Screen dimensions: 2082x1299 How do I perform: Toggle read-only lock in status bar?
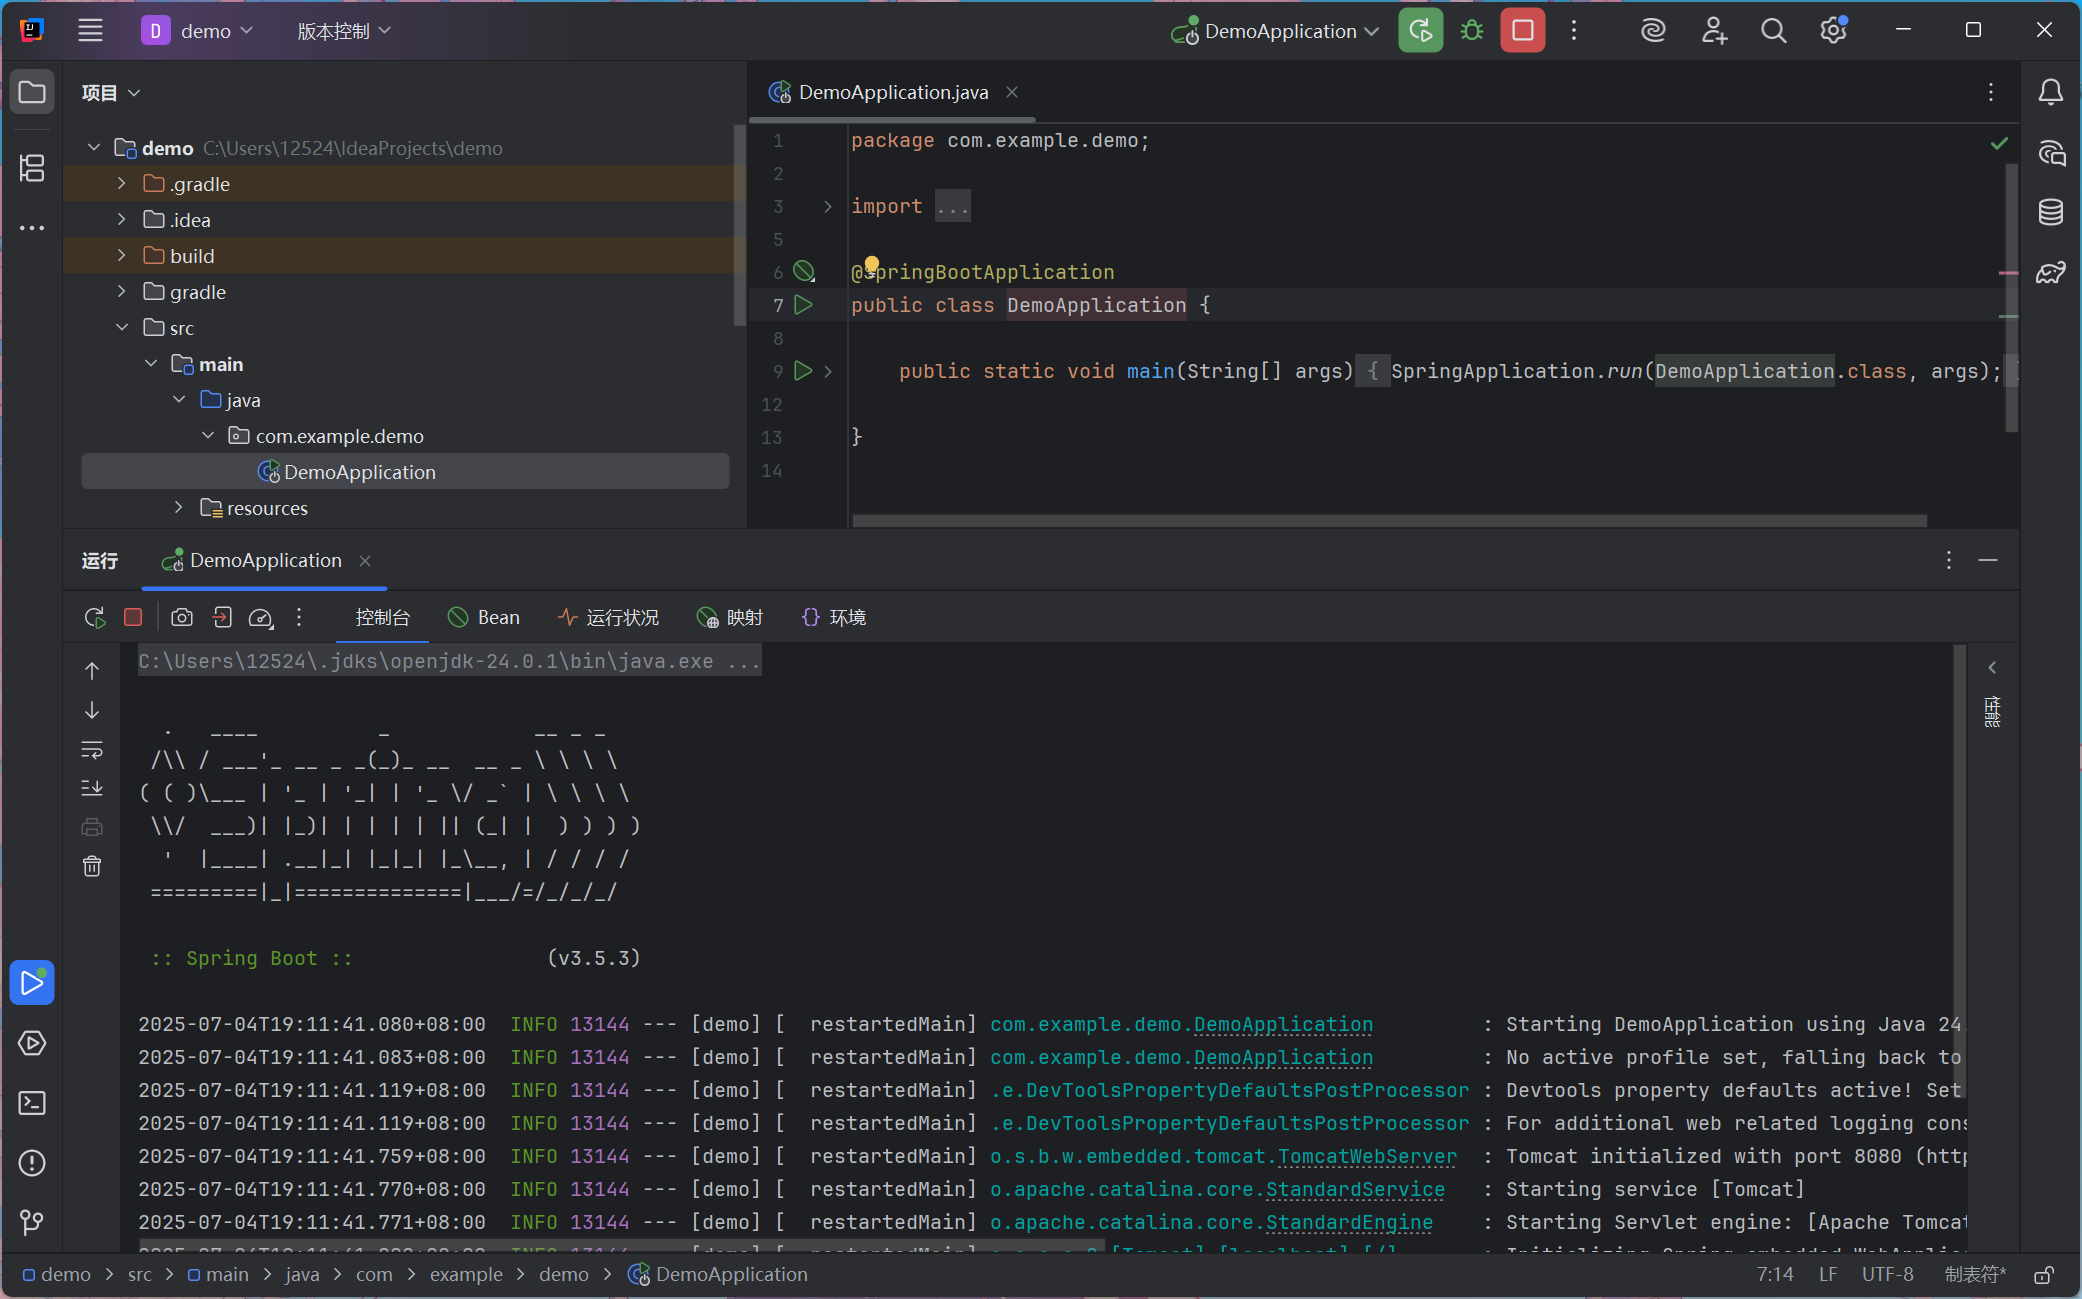point(2044,1275)
